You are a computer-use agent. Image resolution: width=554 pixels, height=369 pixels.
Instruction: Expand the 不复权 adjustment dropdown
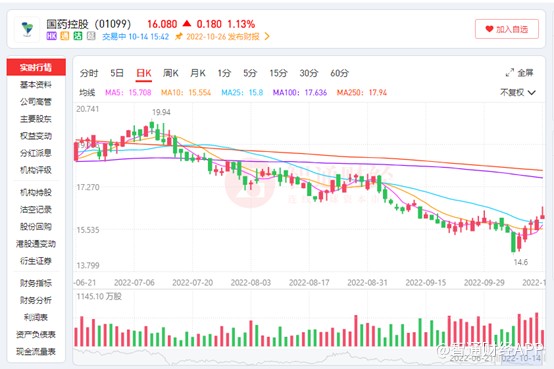click(518, 93)
